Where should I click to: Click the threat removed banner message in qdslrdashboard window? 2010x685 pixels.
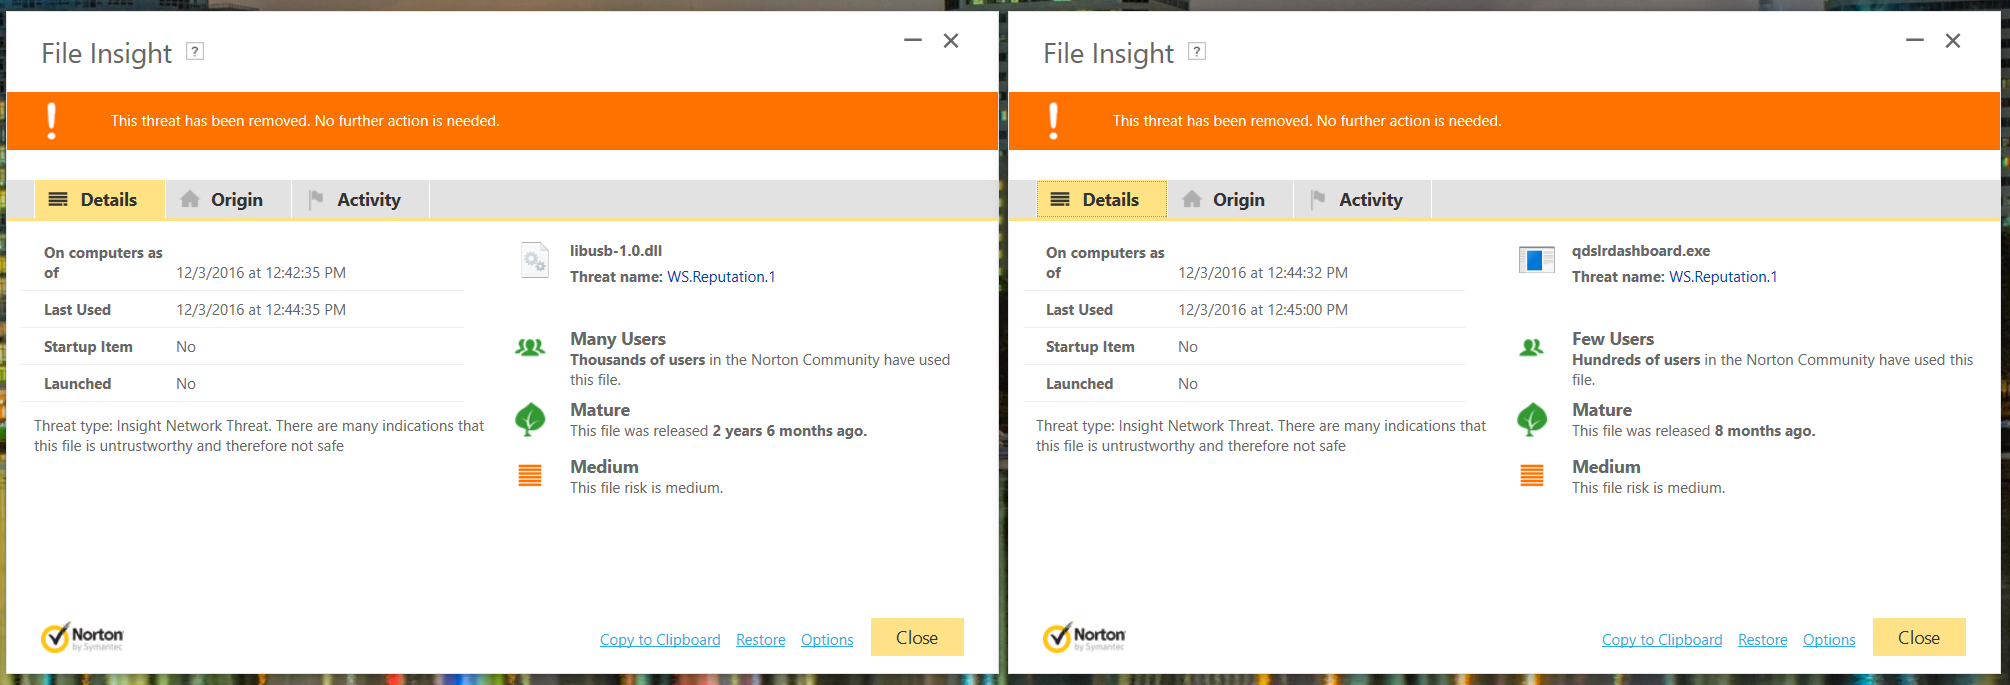pyautogui.click(x=1307, y=121)
